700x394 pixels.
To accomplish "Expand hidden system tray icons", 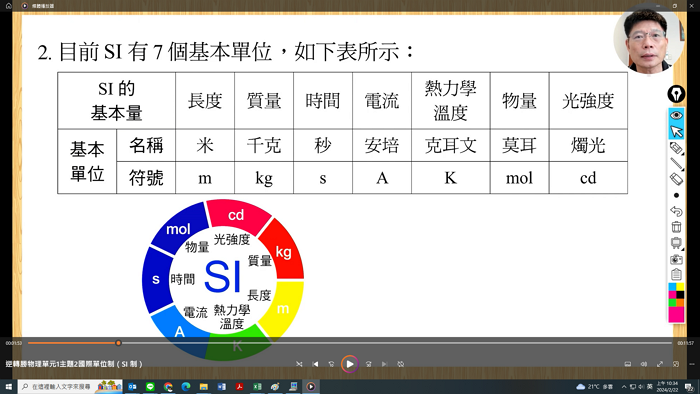I will tap(624, 386).
